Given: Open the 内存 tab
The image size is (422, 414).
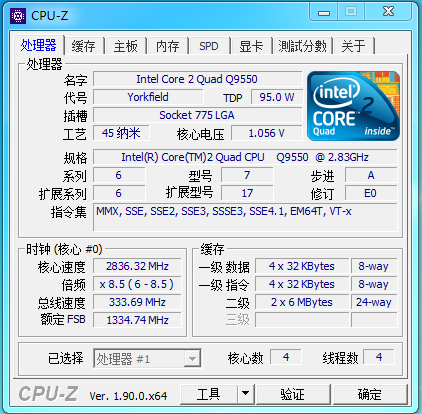Looking at the screenshot, I should (168, 46).
